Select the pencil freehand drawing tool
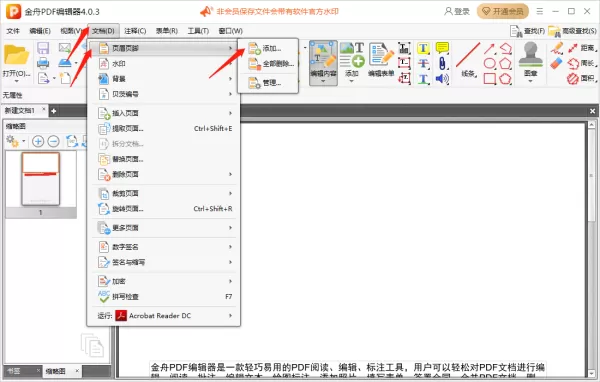The width and height of the screenshot is (600, 382). coord(557,48)
